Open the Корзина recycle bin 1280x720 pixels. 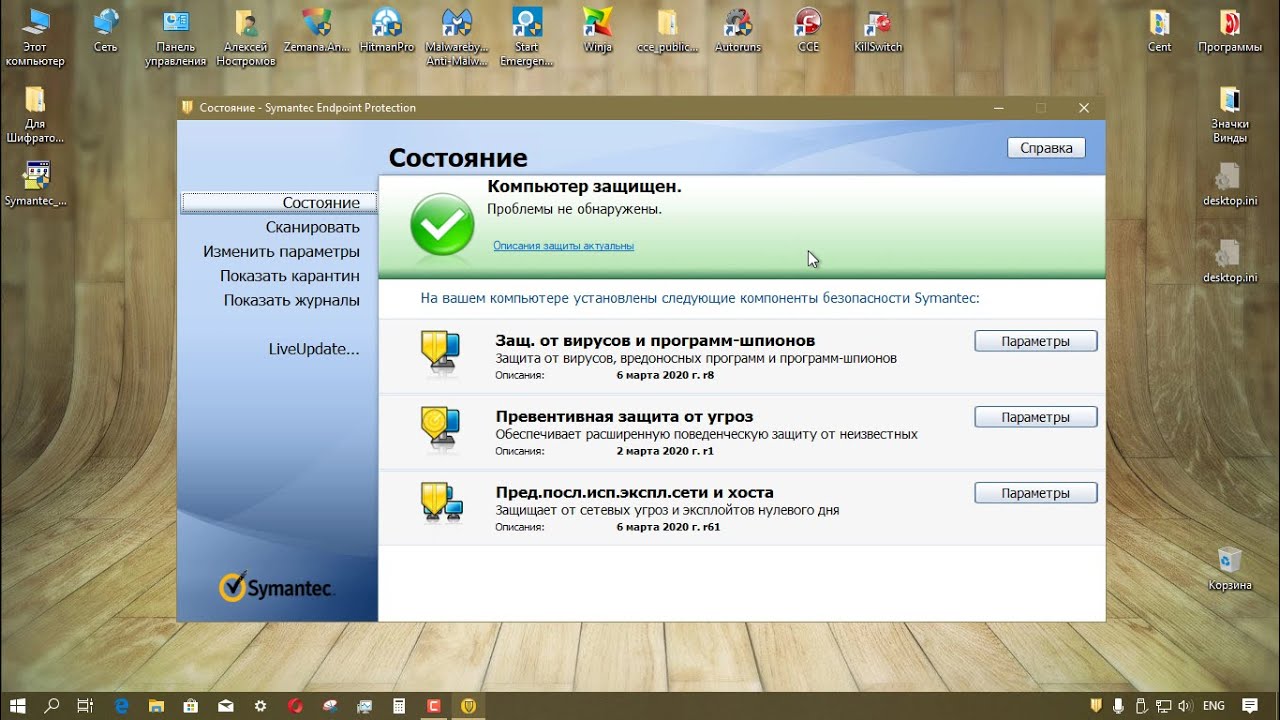pyautogui.click(x=1230, y=567)
